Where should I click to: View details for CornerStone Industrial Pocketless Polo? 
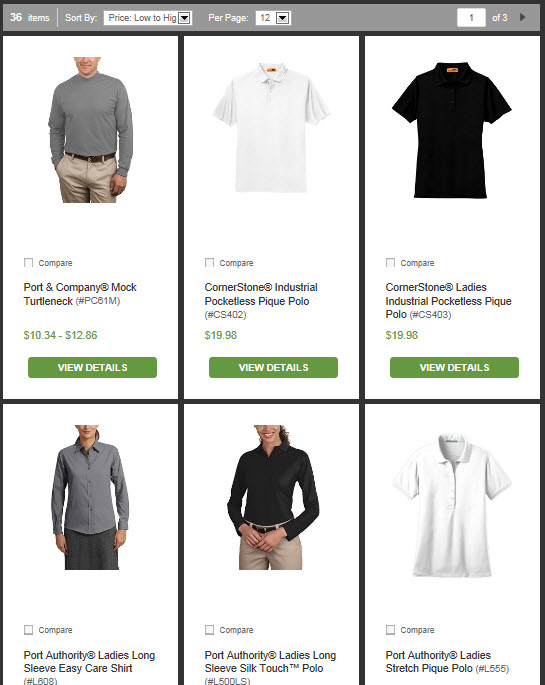point(273,367)
